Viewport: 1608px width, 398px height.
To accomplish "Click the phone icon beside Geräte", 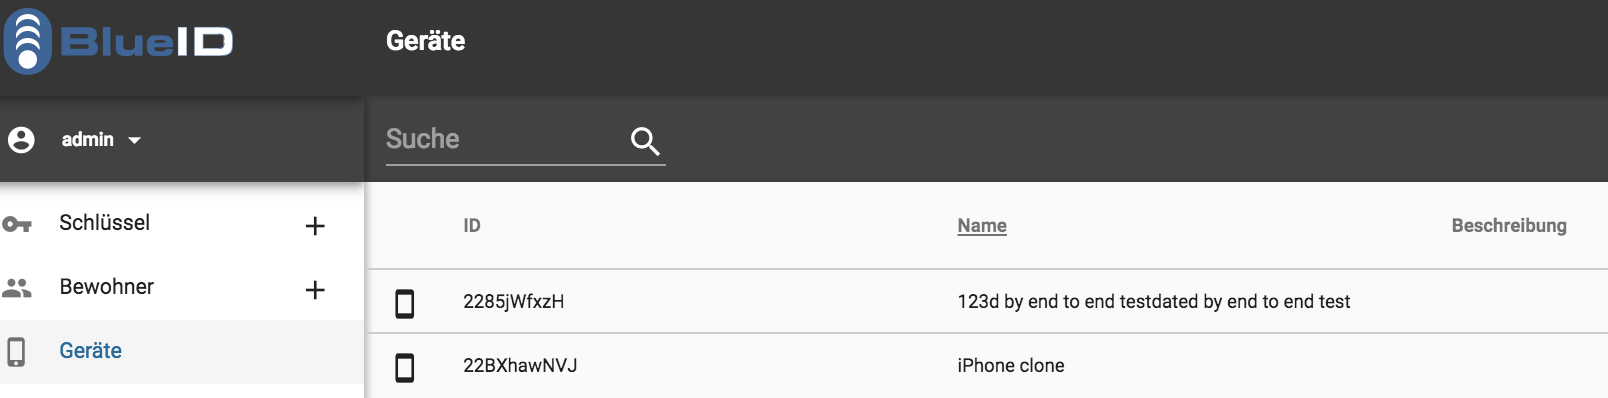I will click(16, 352).
